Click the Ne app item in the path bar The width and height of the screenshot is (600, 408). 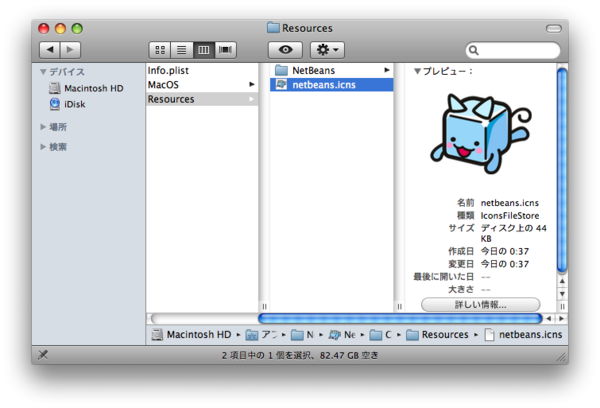pyautogui.click(x=342, y=335)
